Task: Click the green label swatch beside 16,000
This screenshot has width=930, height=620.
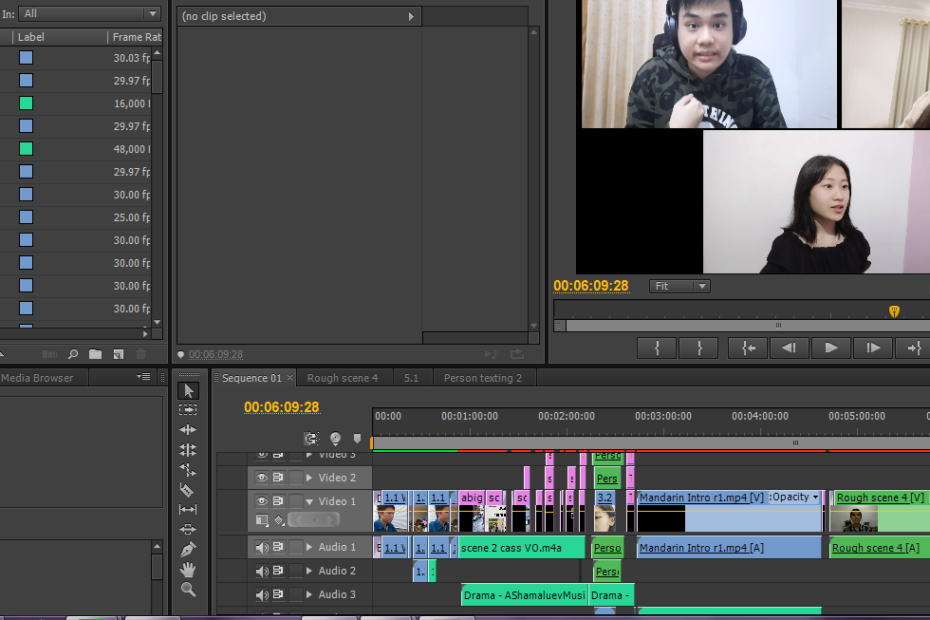Action: [x=26, y=103]
